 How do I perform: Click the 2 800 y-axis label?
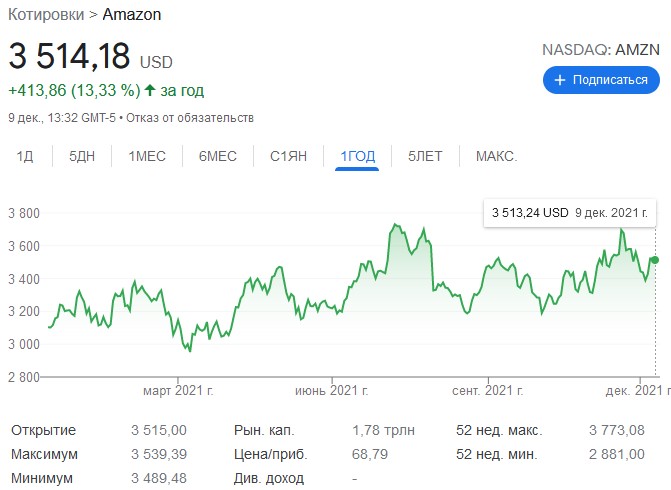(x=24, y=377)
